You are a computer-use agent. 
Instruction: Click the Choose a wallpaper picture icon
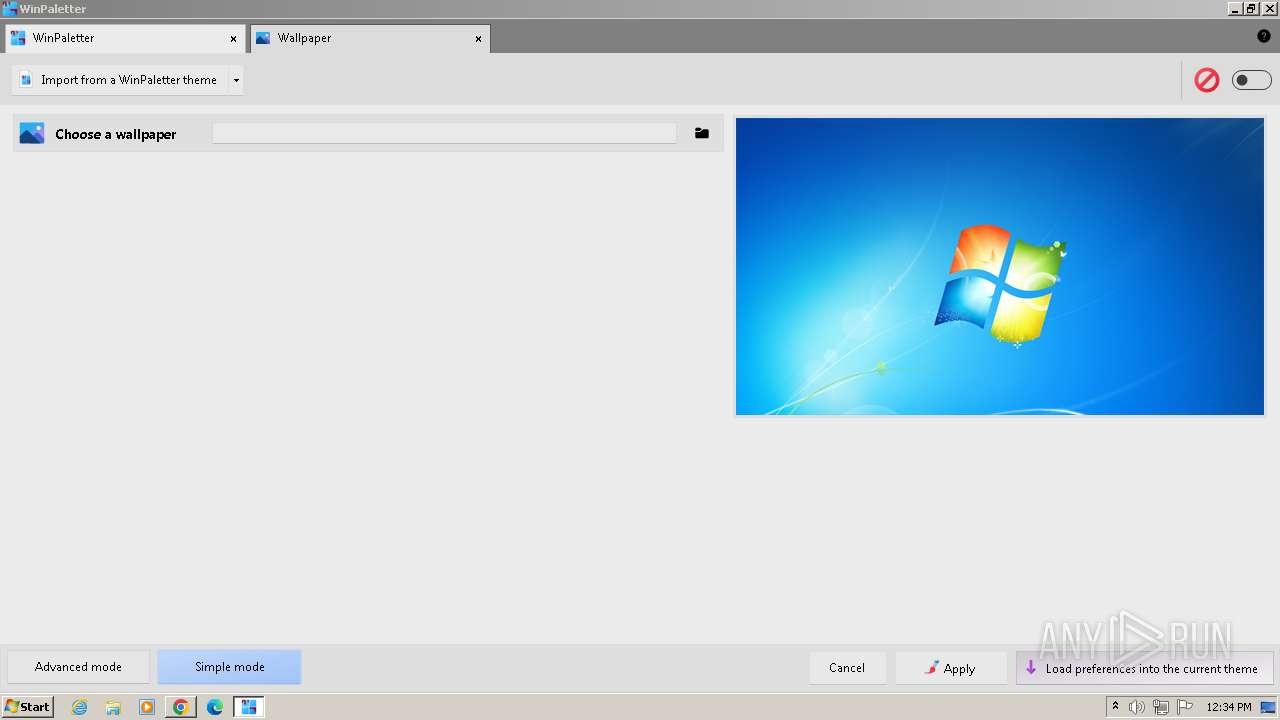pos(32,133)
